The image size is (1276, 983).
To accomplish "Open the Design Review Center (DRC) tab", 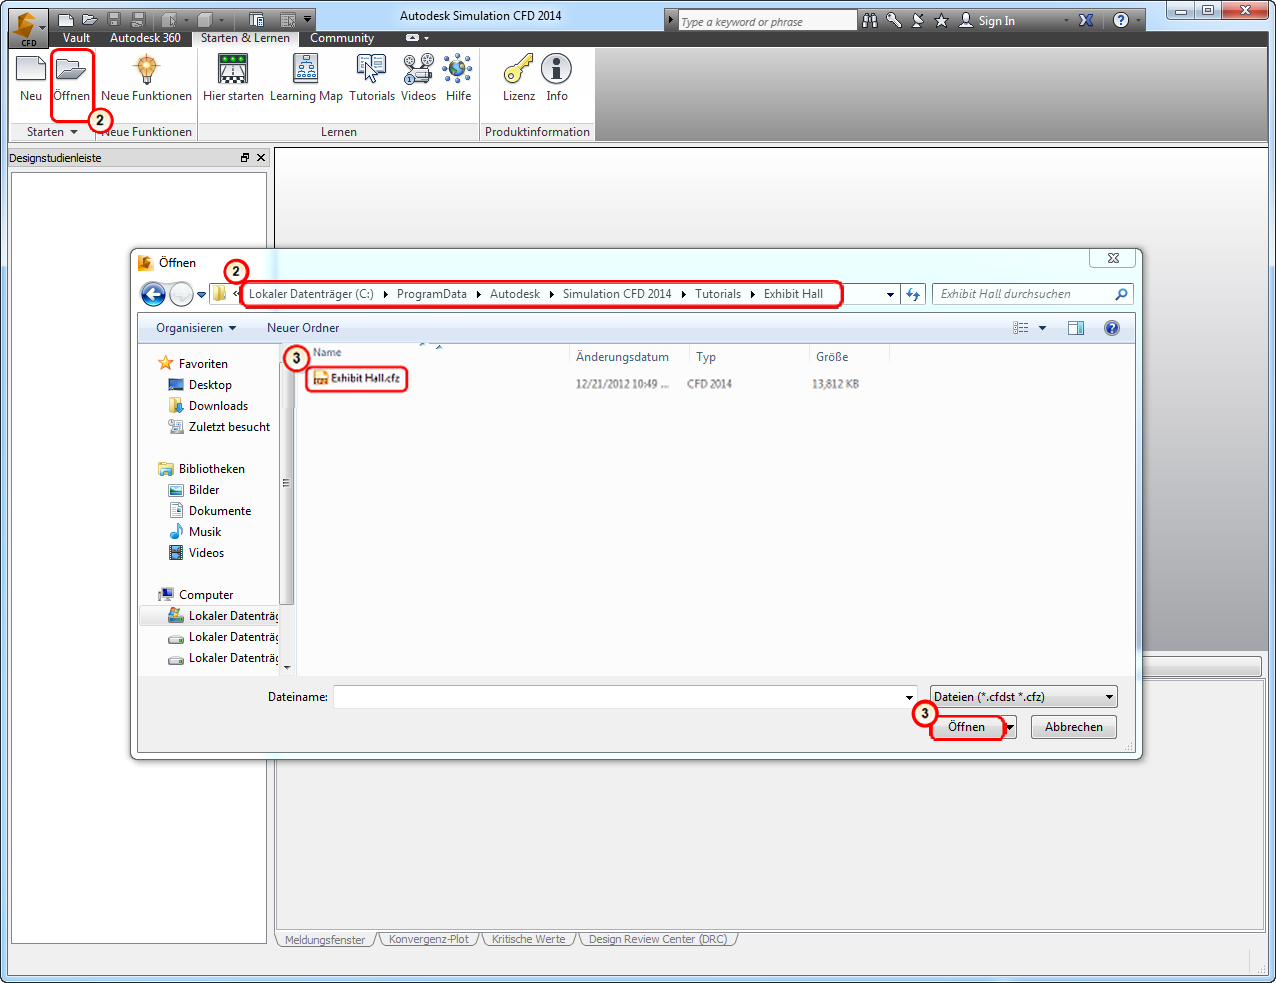I will coord(658,939).
